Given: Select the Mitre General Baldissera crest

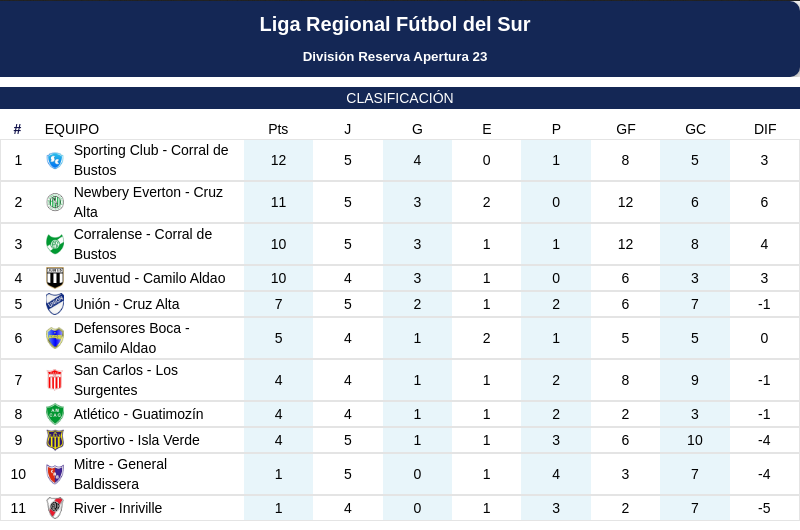Looking at the screenshot, I should click(x=55, y=474).
